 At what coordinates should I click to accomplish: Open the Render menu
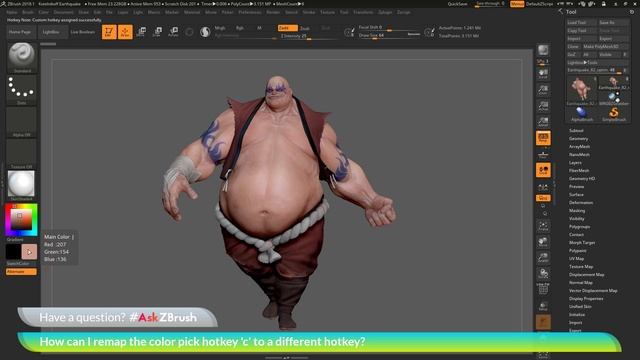tap(273, 12)
